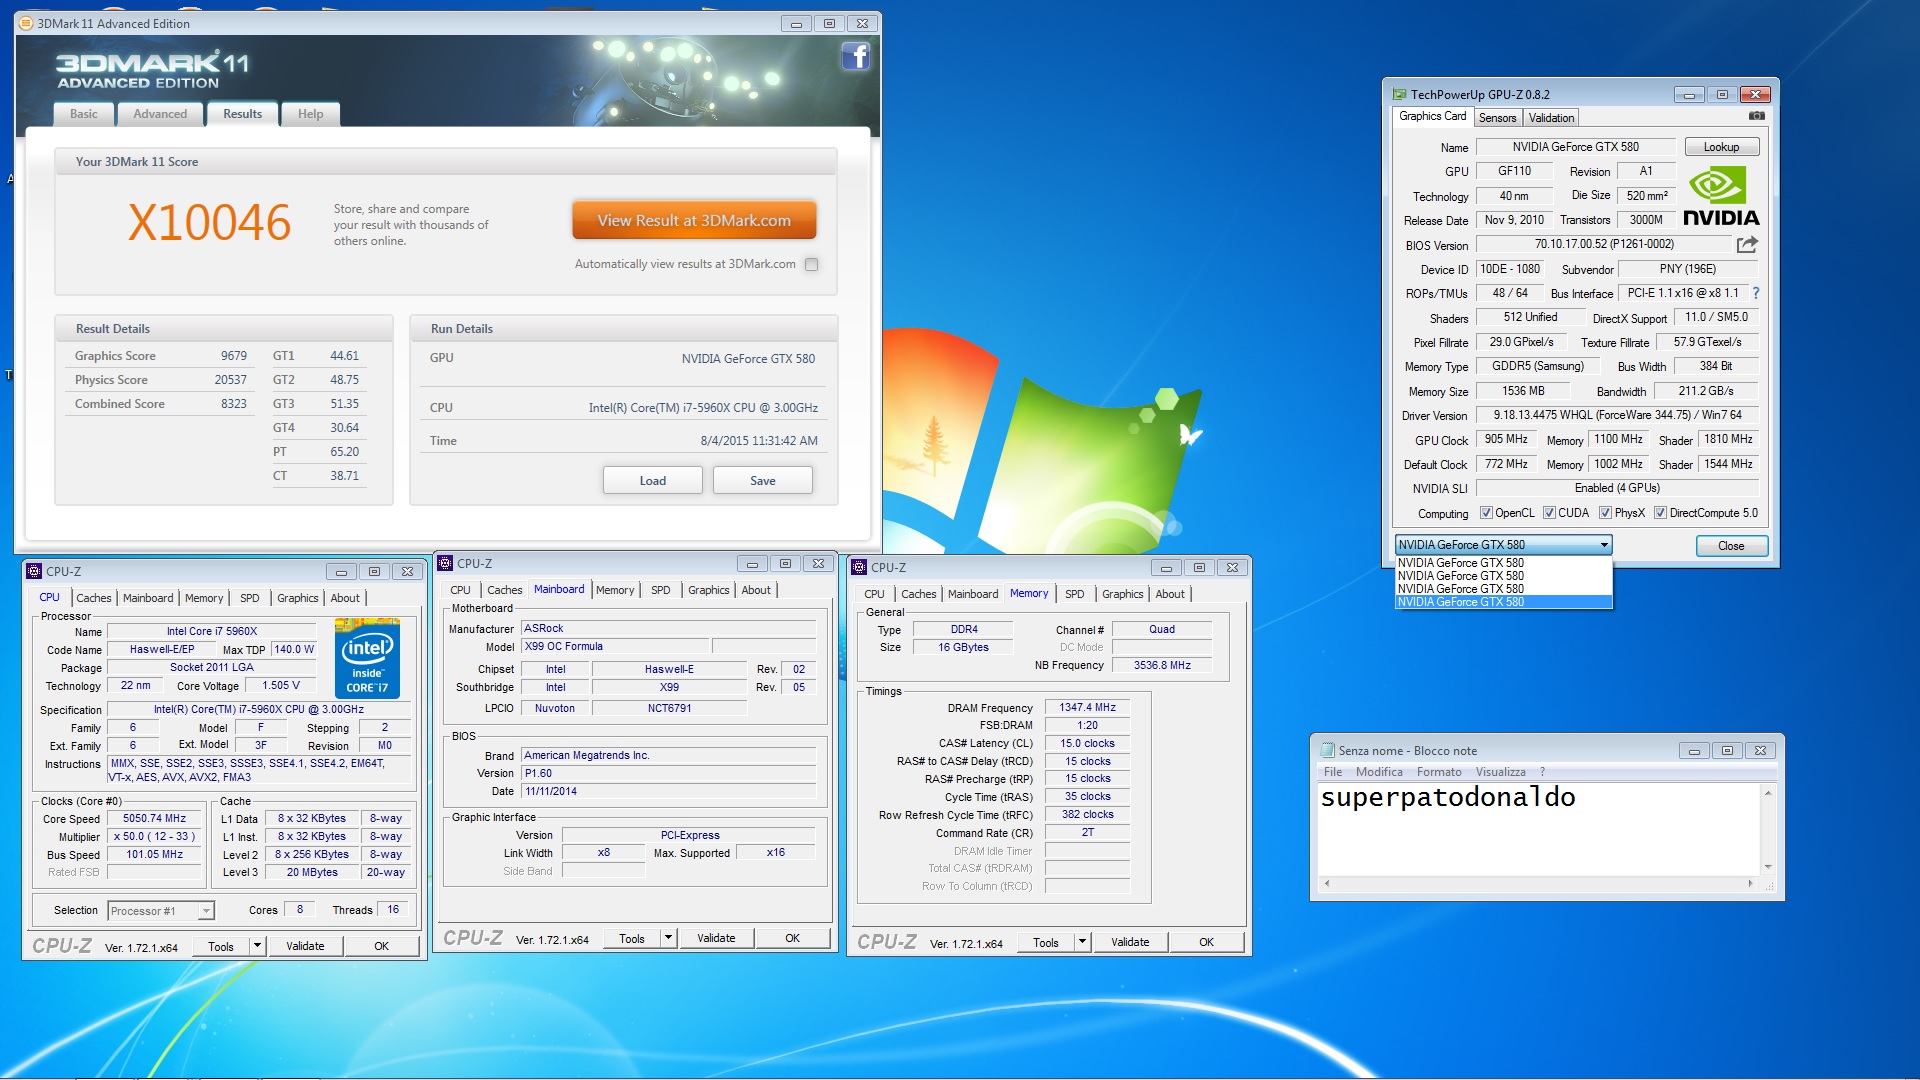Open the Sensors tab in GPU-Z
Screen dimensions: 1920x1080
point(1497,118)
